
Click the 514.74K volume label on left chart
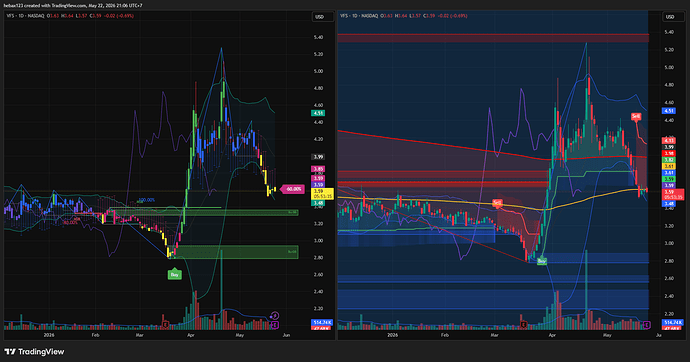[x=322, y=322]
